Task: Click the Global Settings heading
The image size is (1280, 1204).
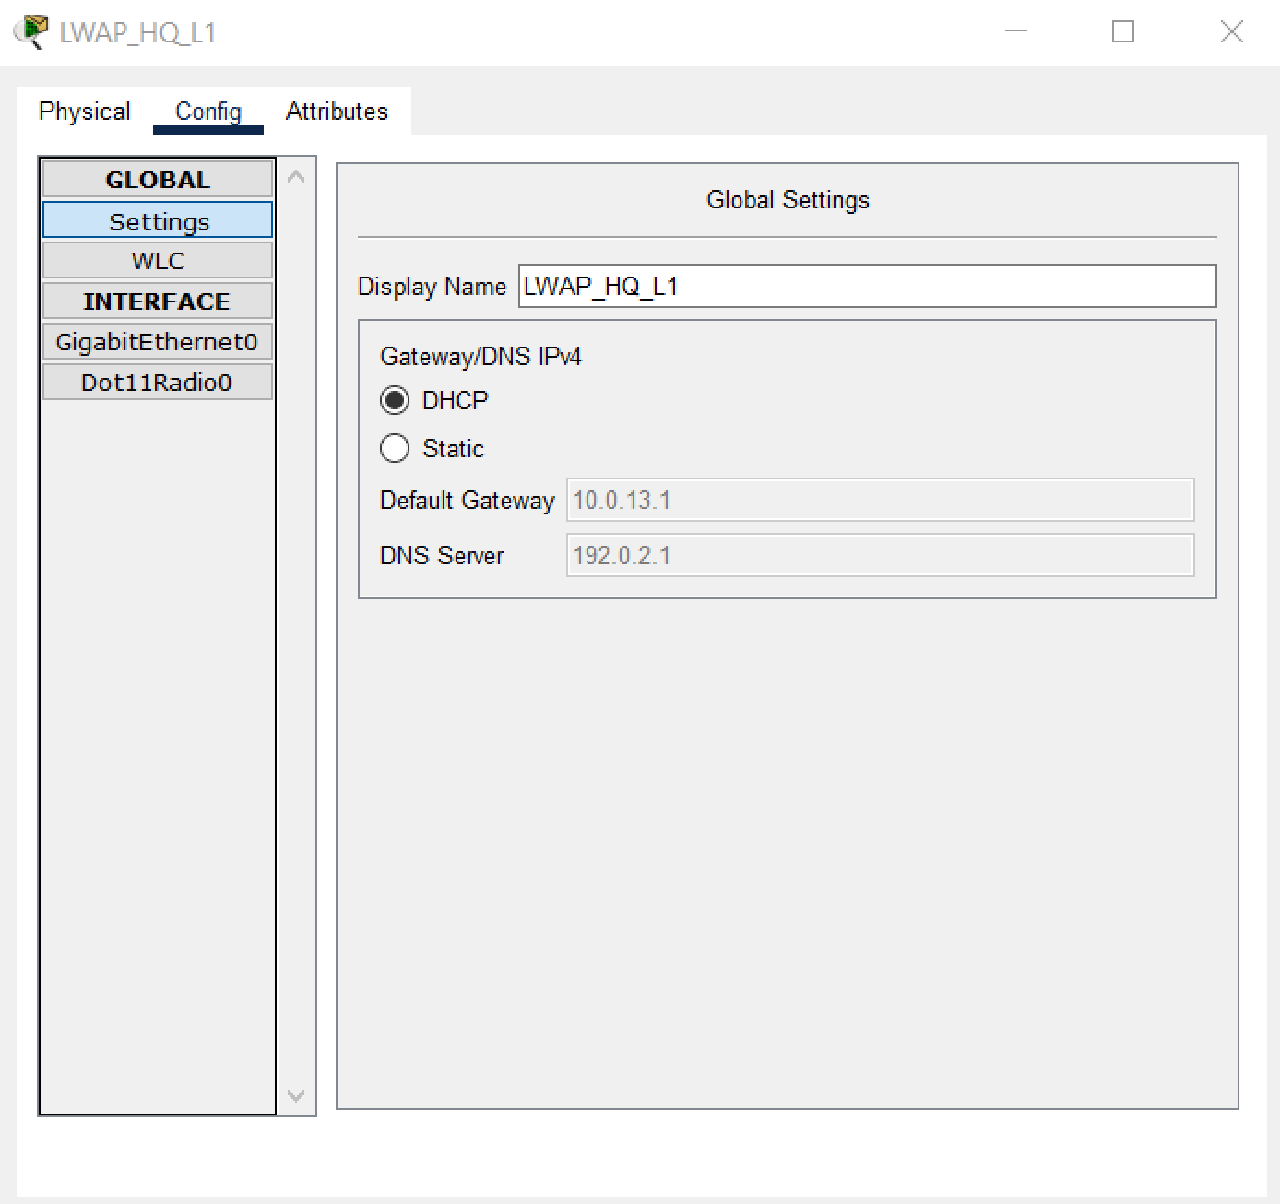Action: coord(787,199)
